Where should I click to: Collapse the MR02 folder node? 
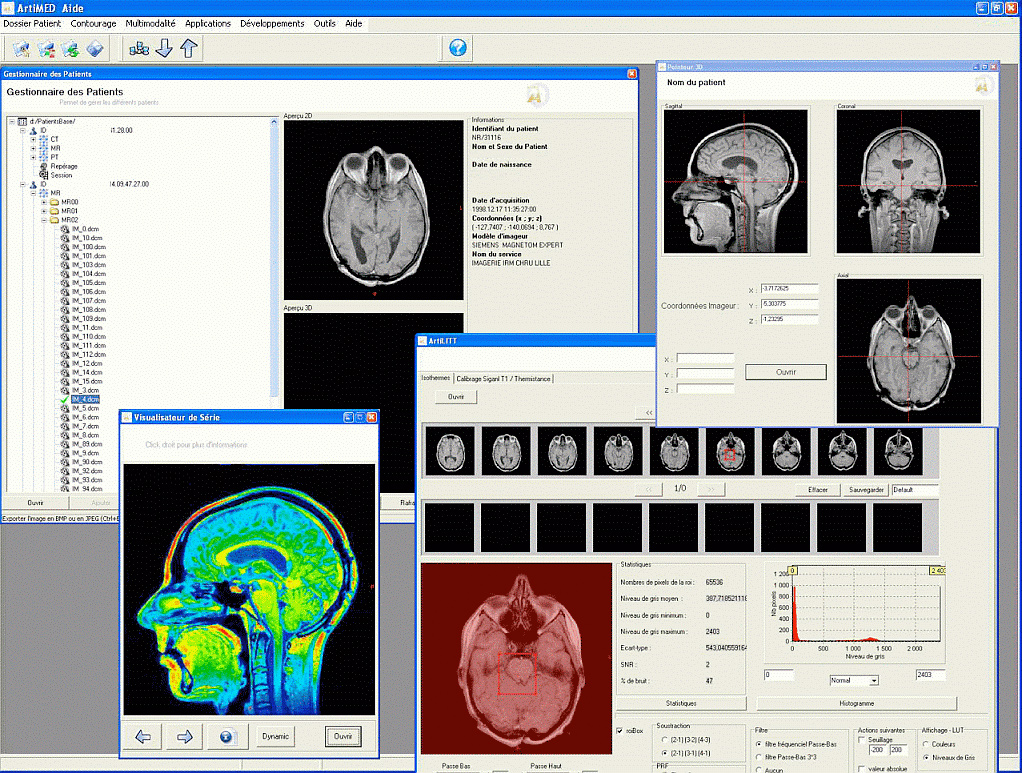[x=44, y=220]
